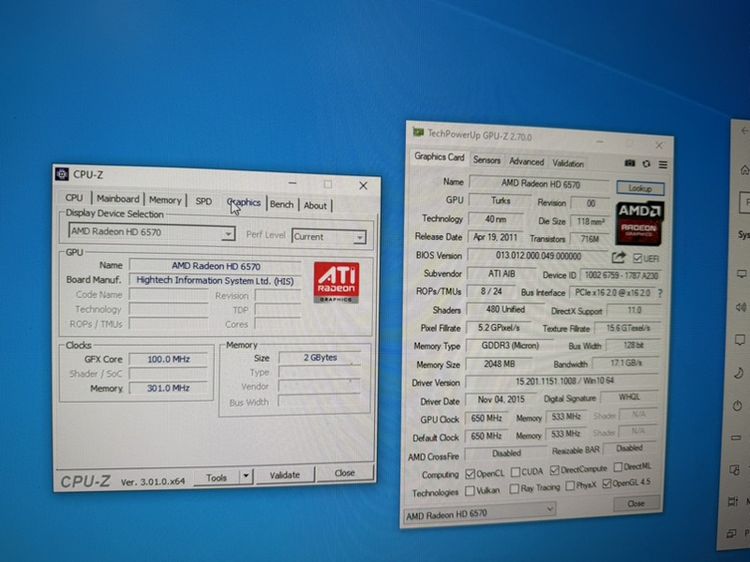Open the Bench tab

(x=282, y=204)
